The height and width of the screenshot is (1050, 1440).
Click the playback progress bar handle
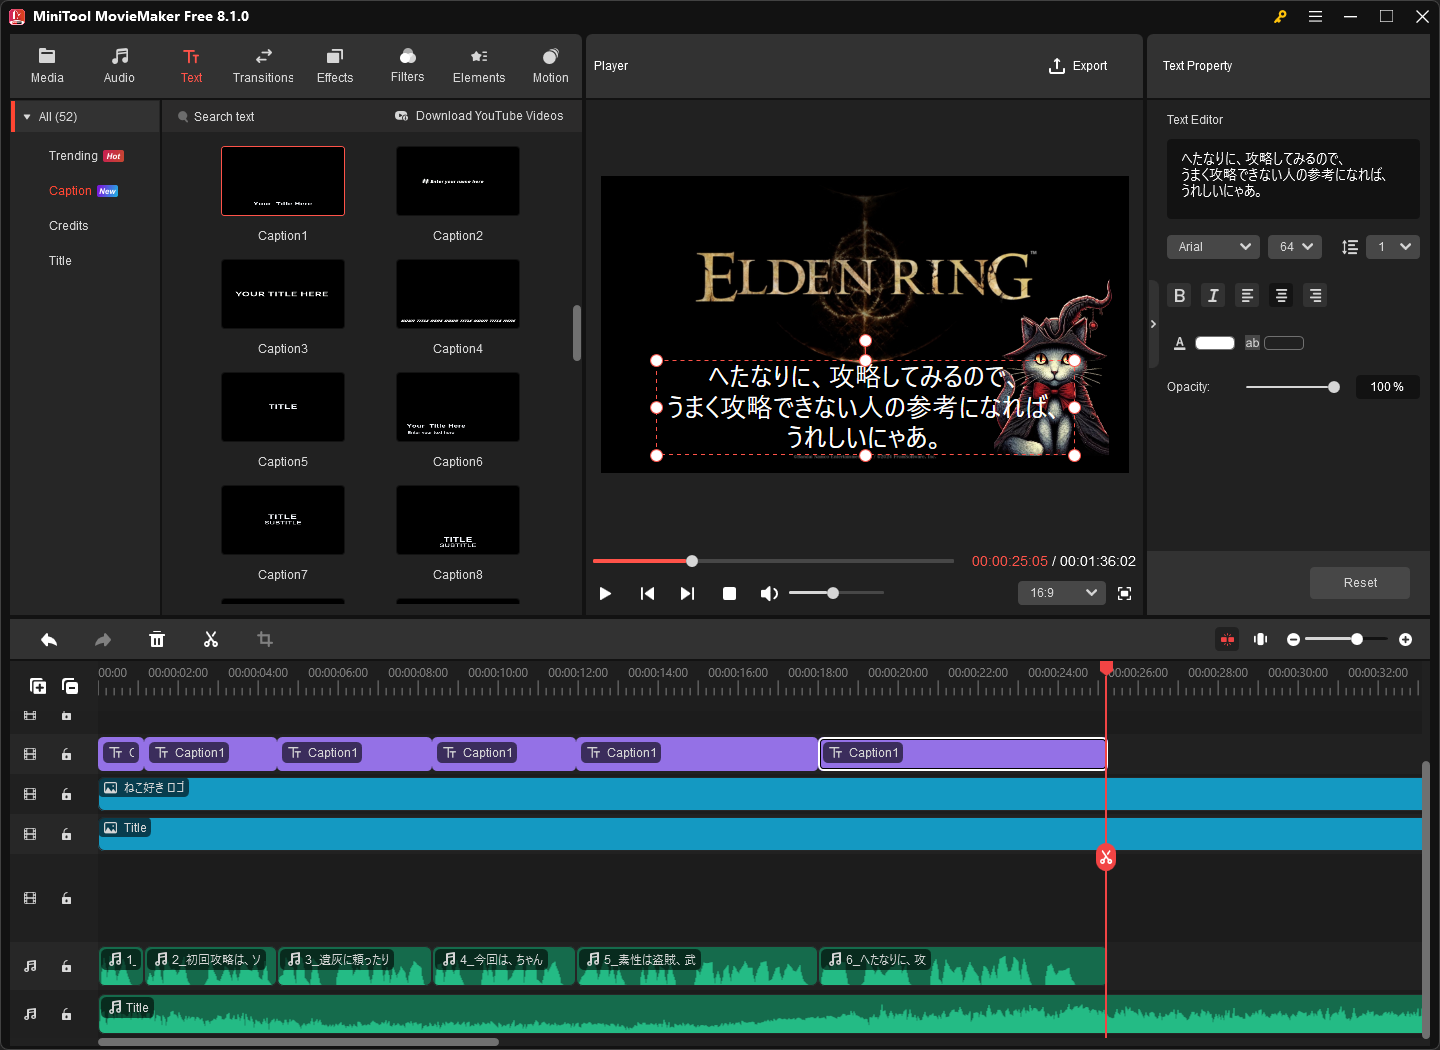692,561
